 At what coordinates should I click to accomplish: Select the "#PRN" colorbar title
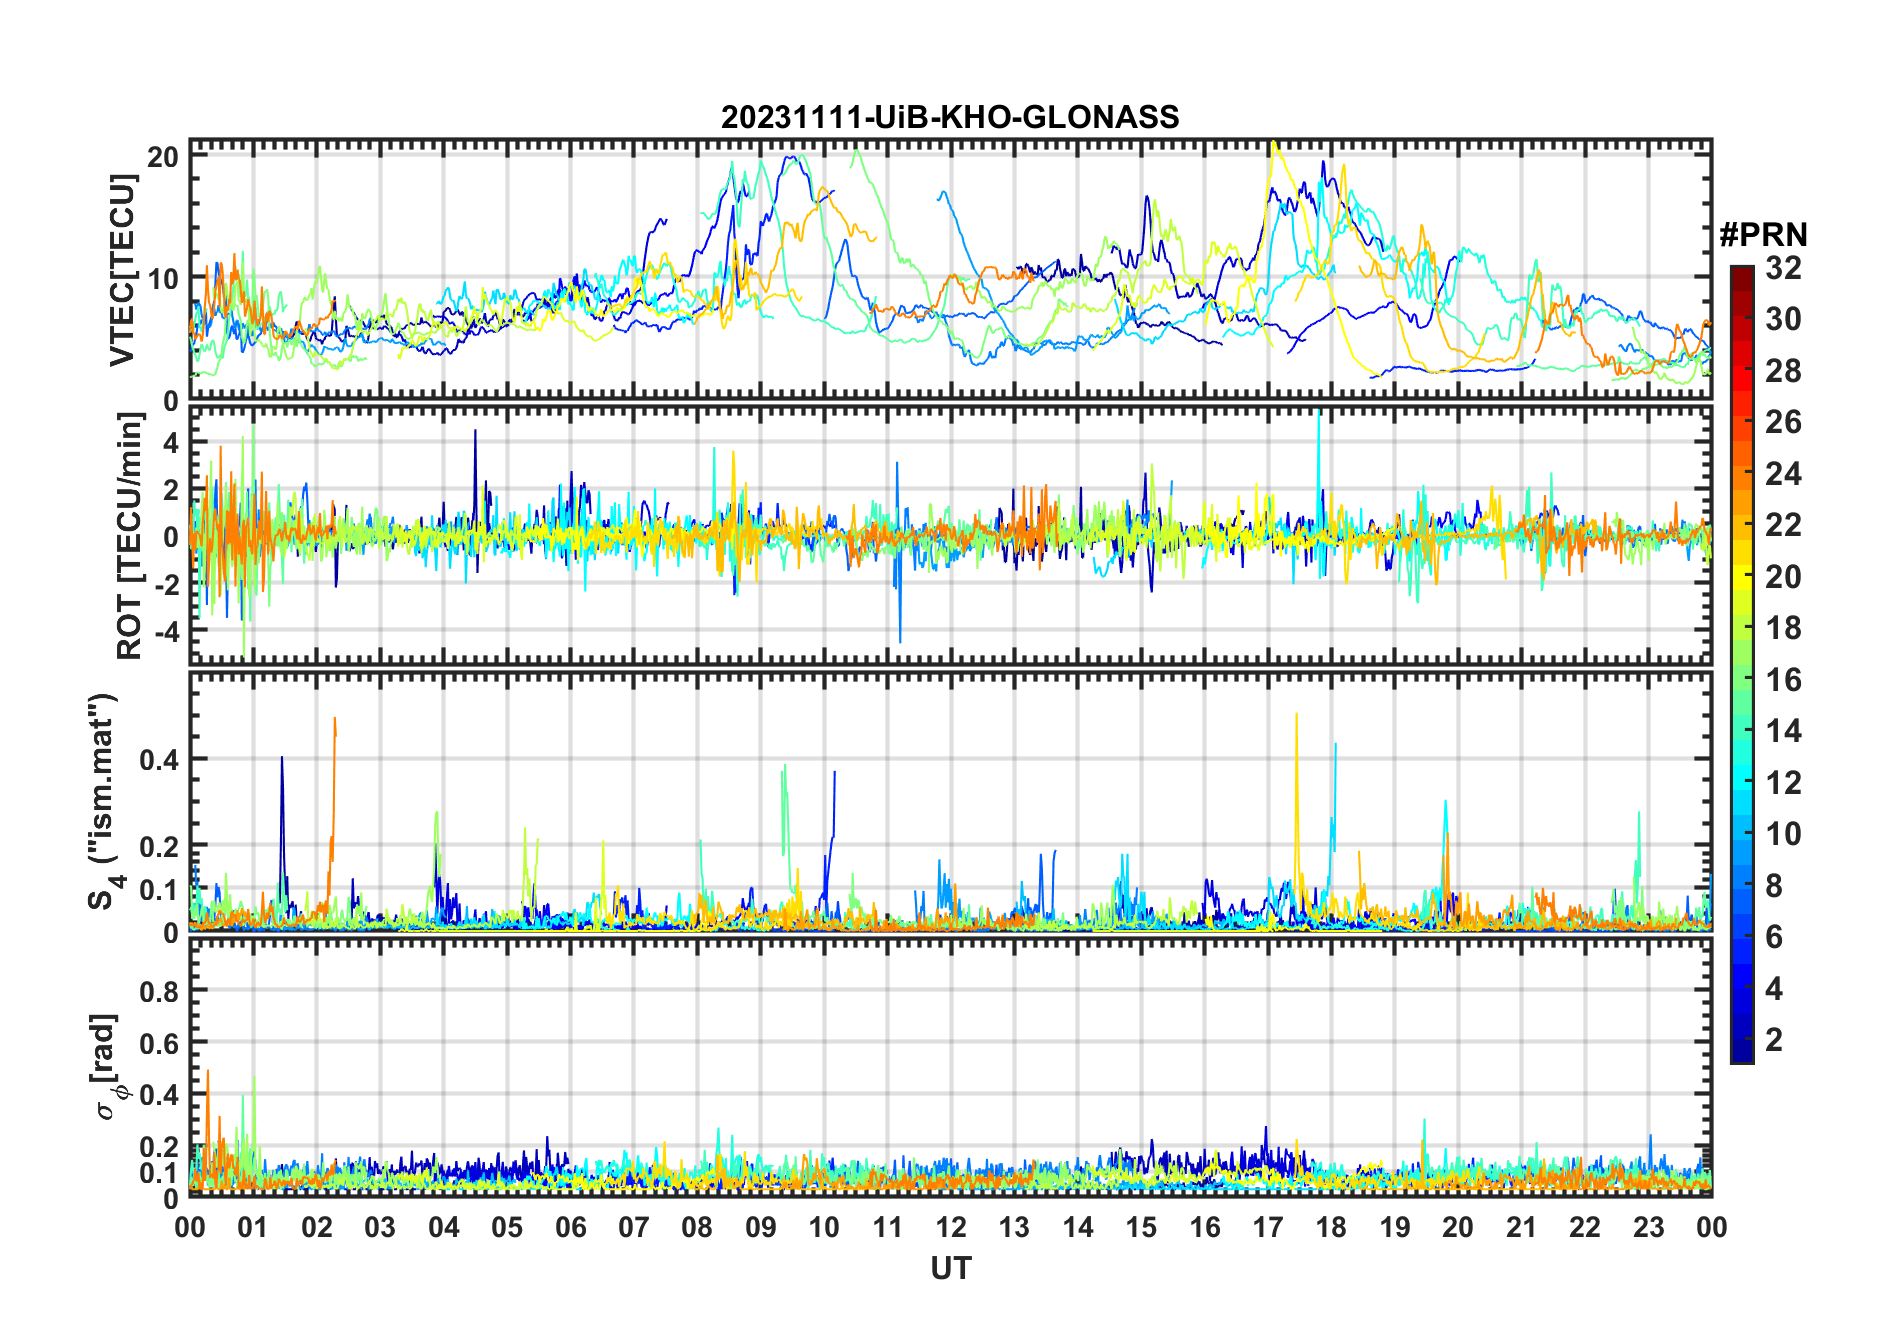point(1763,235)
